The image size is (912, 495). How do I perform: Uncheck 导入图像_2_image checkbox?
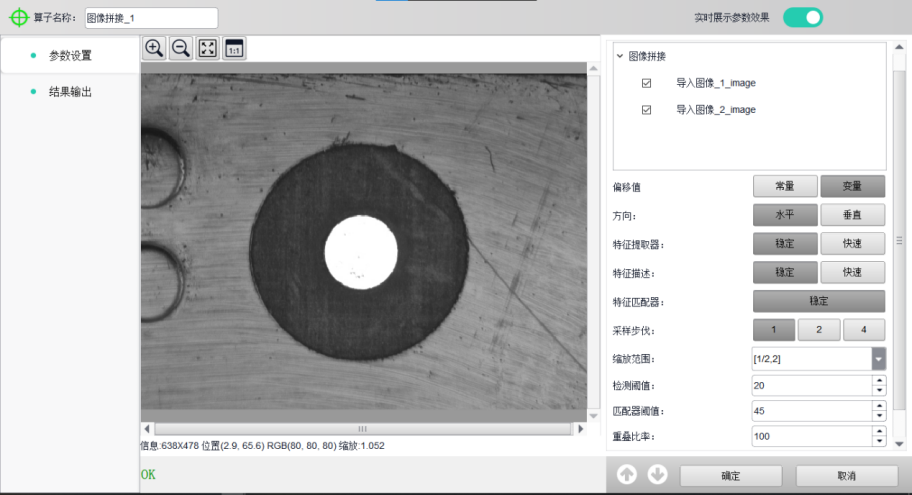tap(646, 109)
